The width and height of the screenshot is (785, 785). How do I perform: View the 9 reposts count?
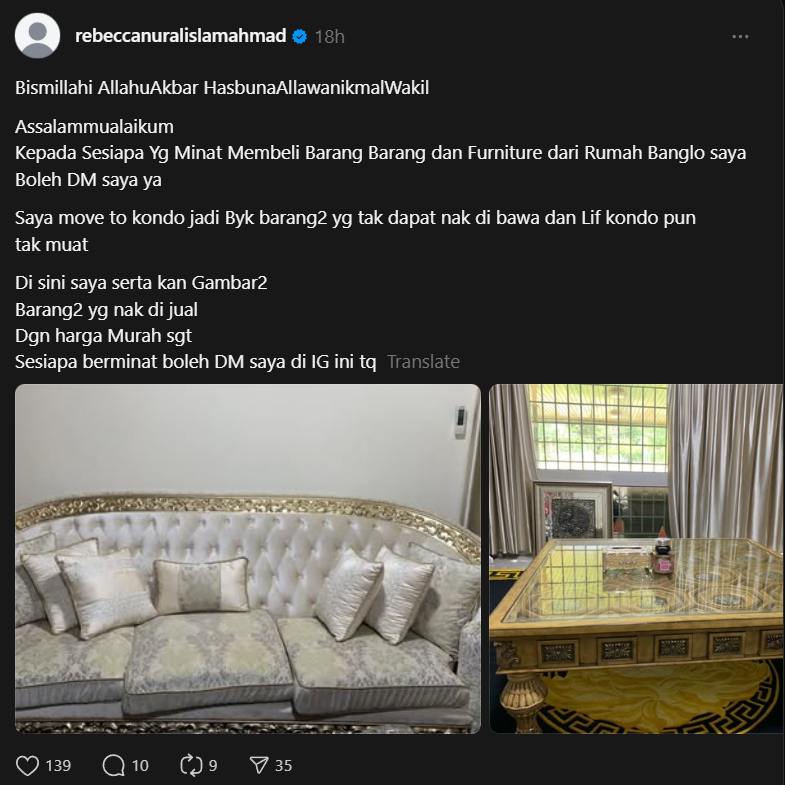213,765
